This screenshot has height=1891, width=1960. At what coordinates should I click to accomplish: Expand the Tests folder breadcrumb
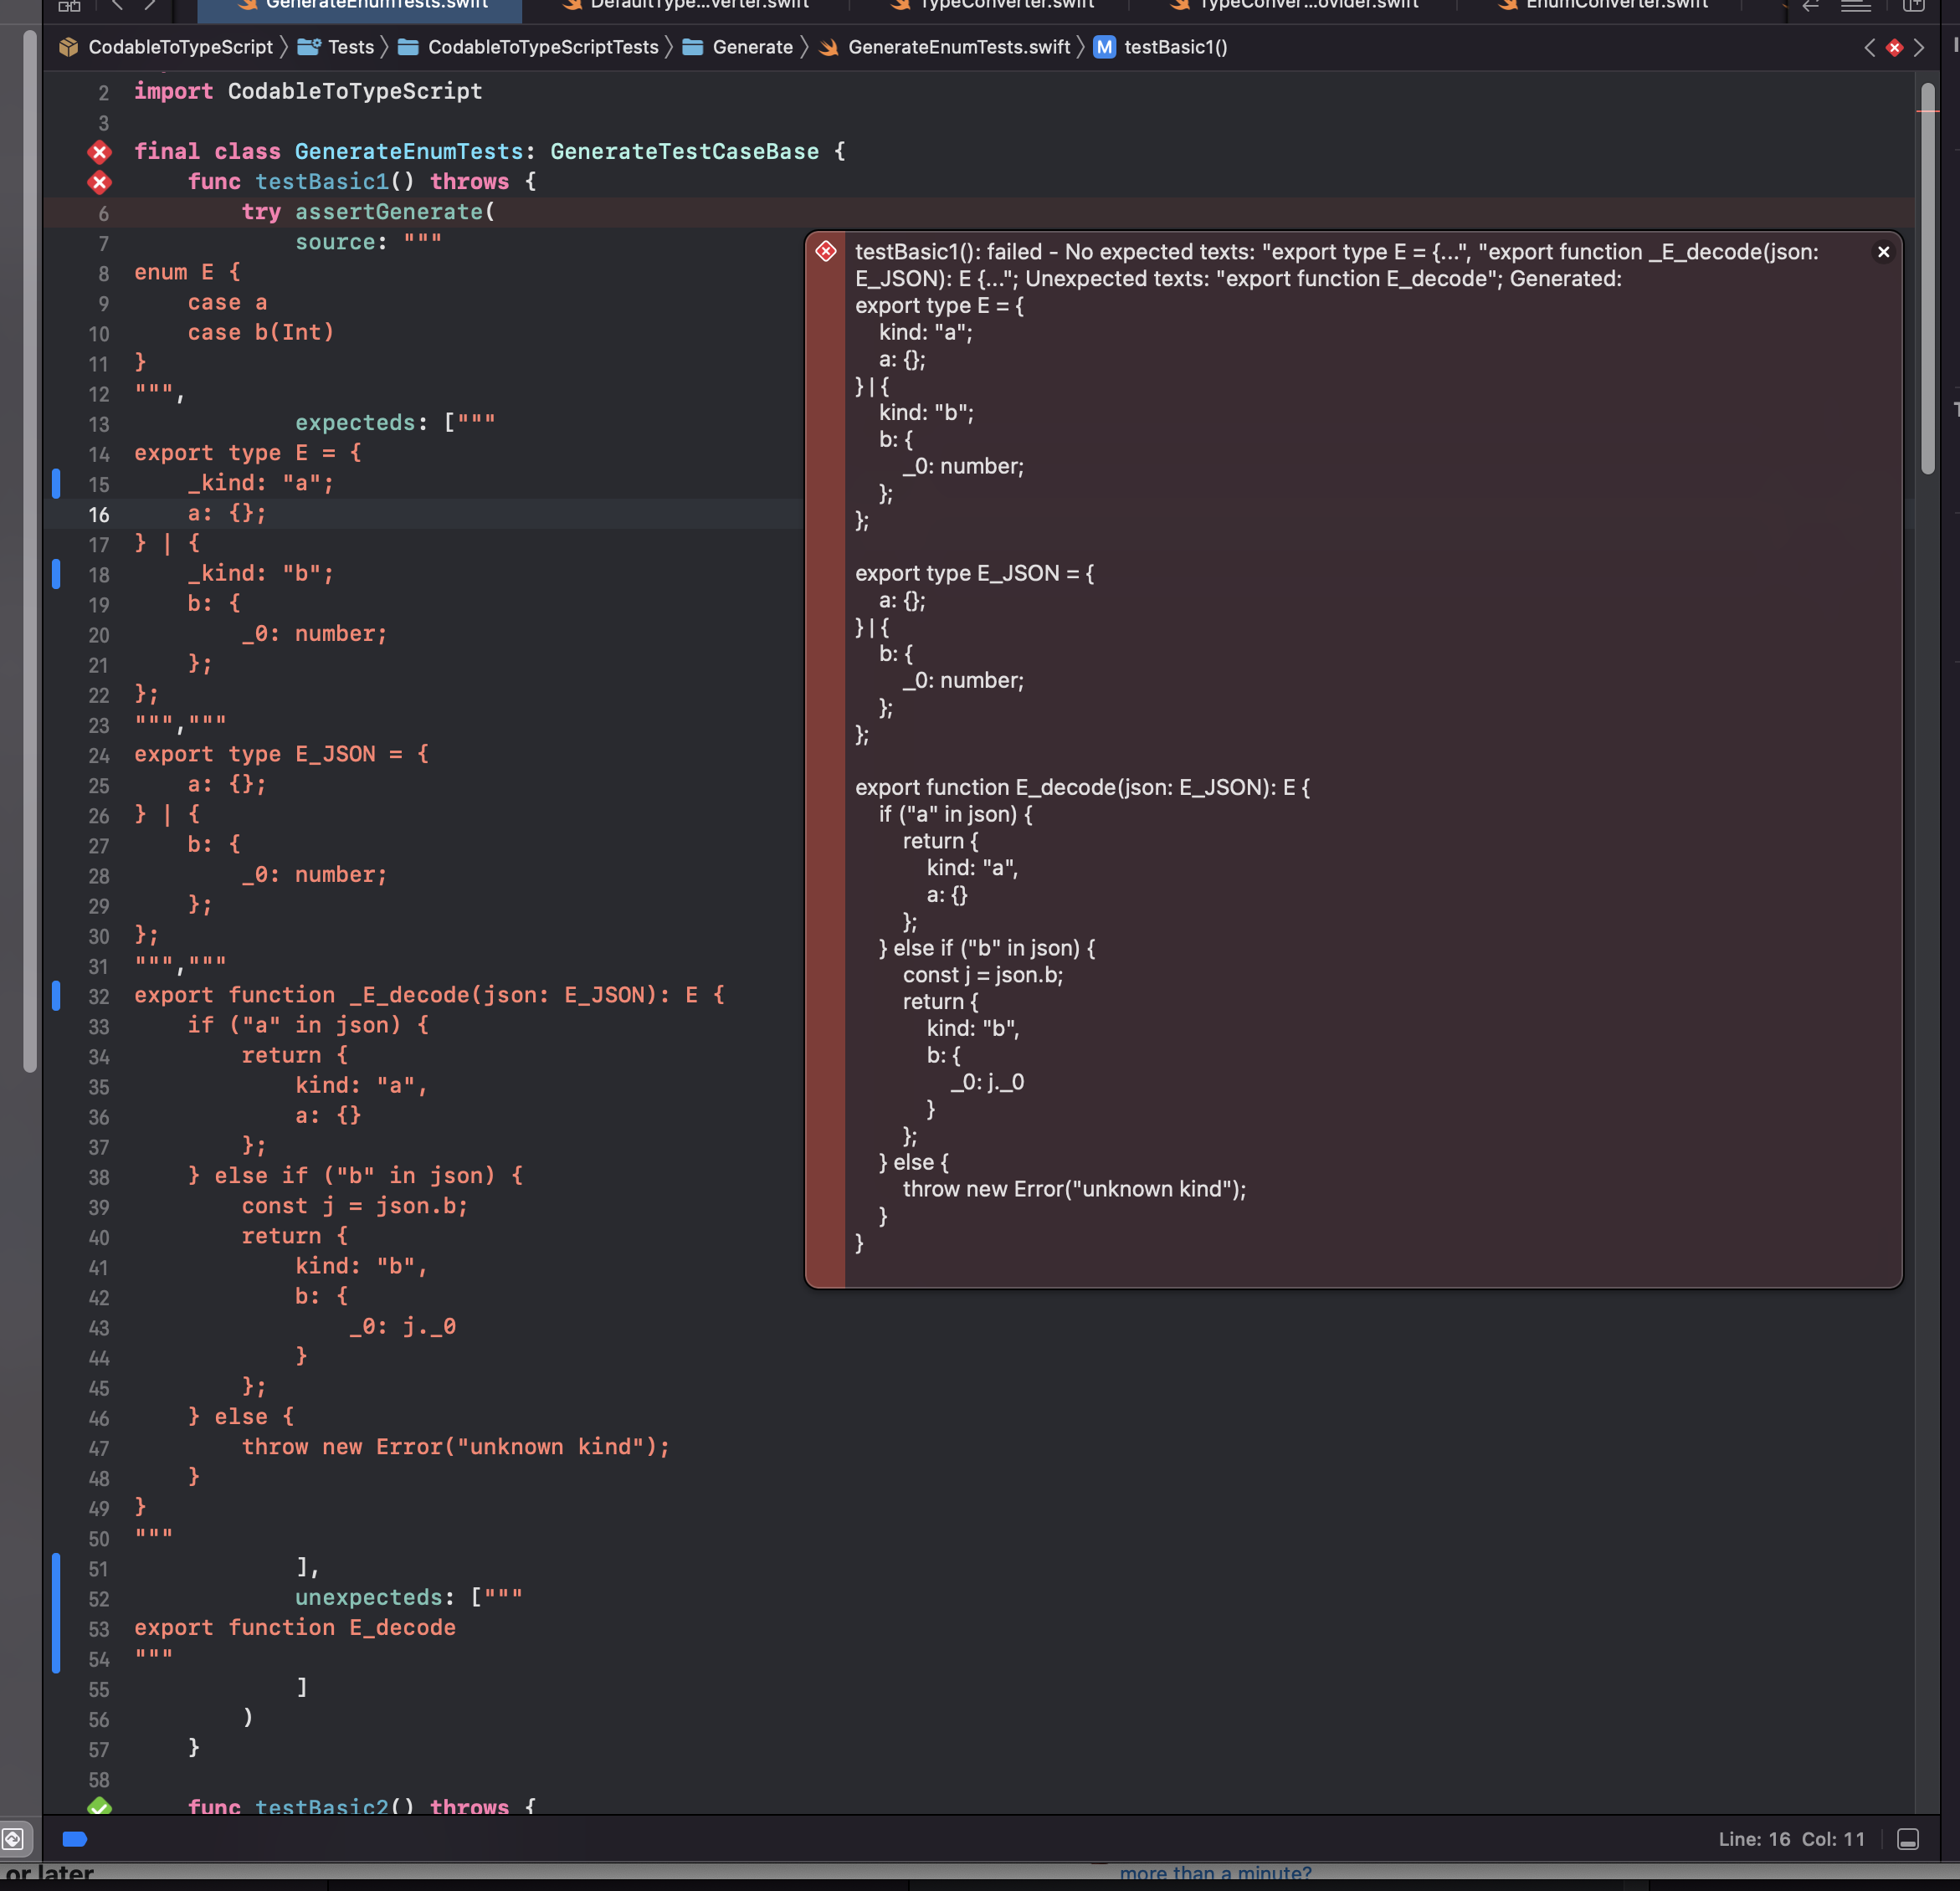350,47
